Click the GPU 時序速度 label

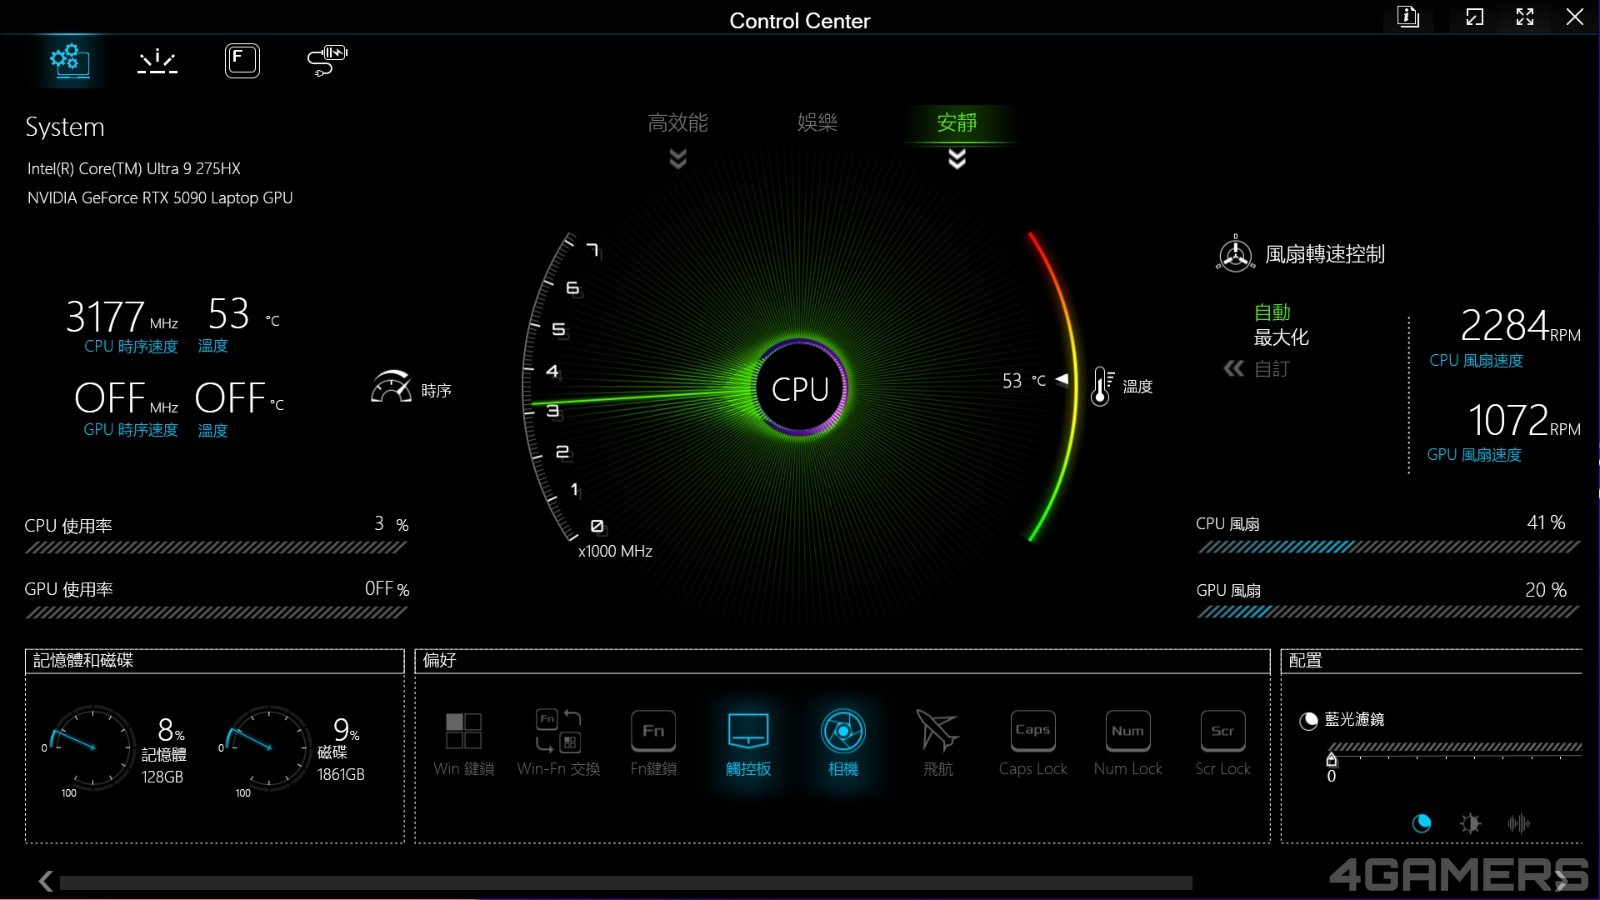point(131,430)
